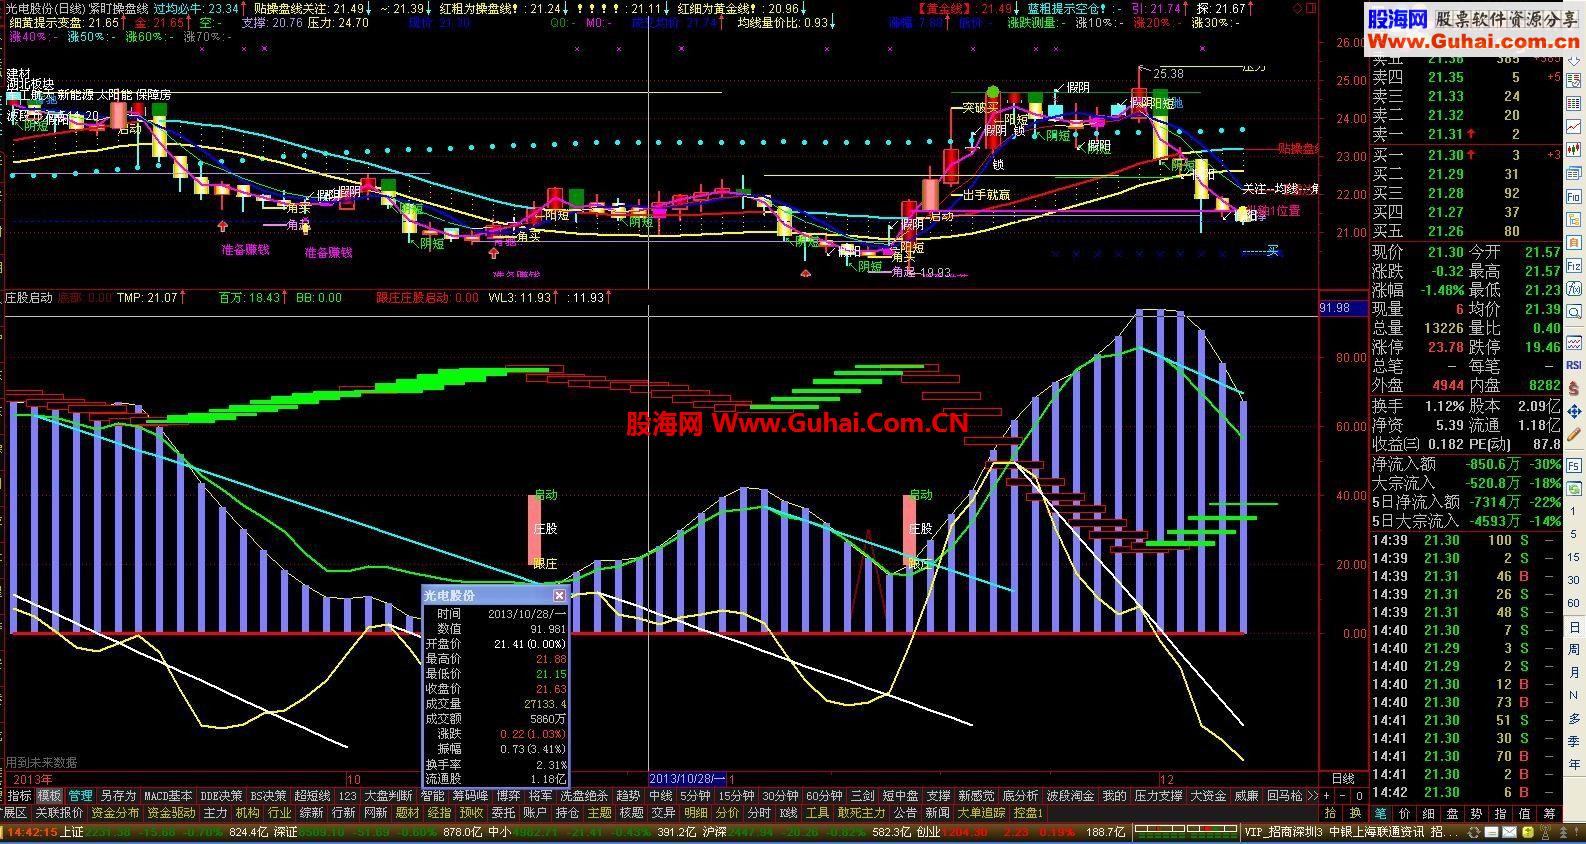The height and width of the screenshot is (844, 1586).
Task: Open 敢死主力 in bottom row
Action: pyautogui.click(x=862, y=813)
